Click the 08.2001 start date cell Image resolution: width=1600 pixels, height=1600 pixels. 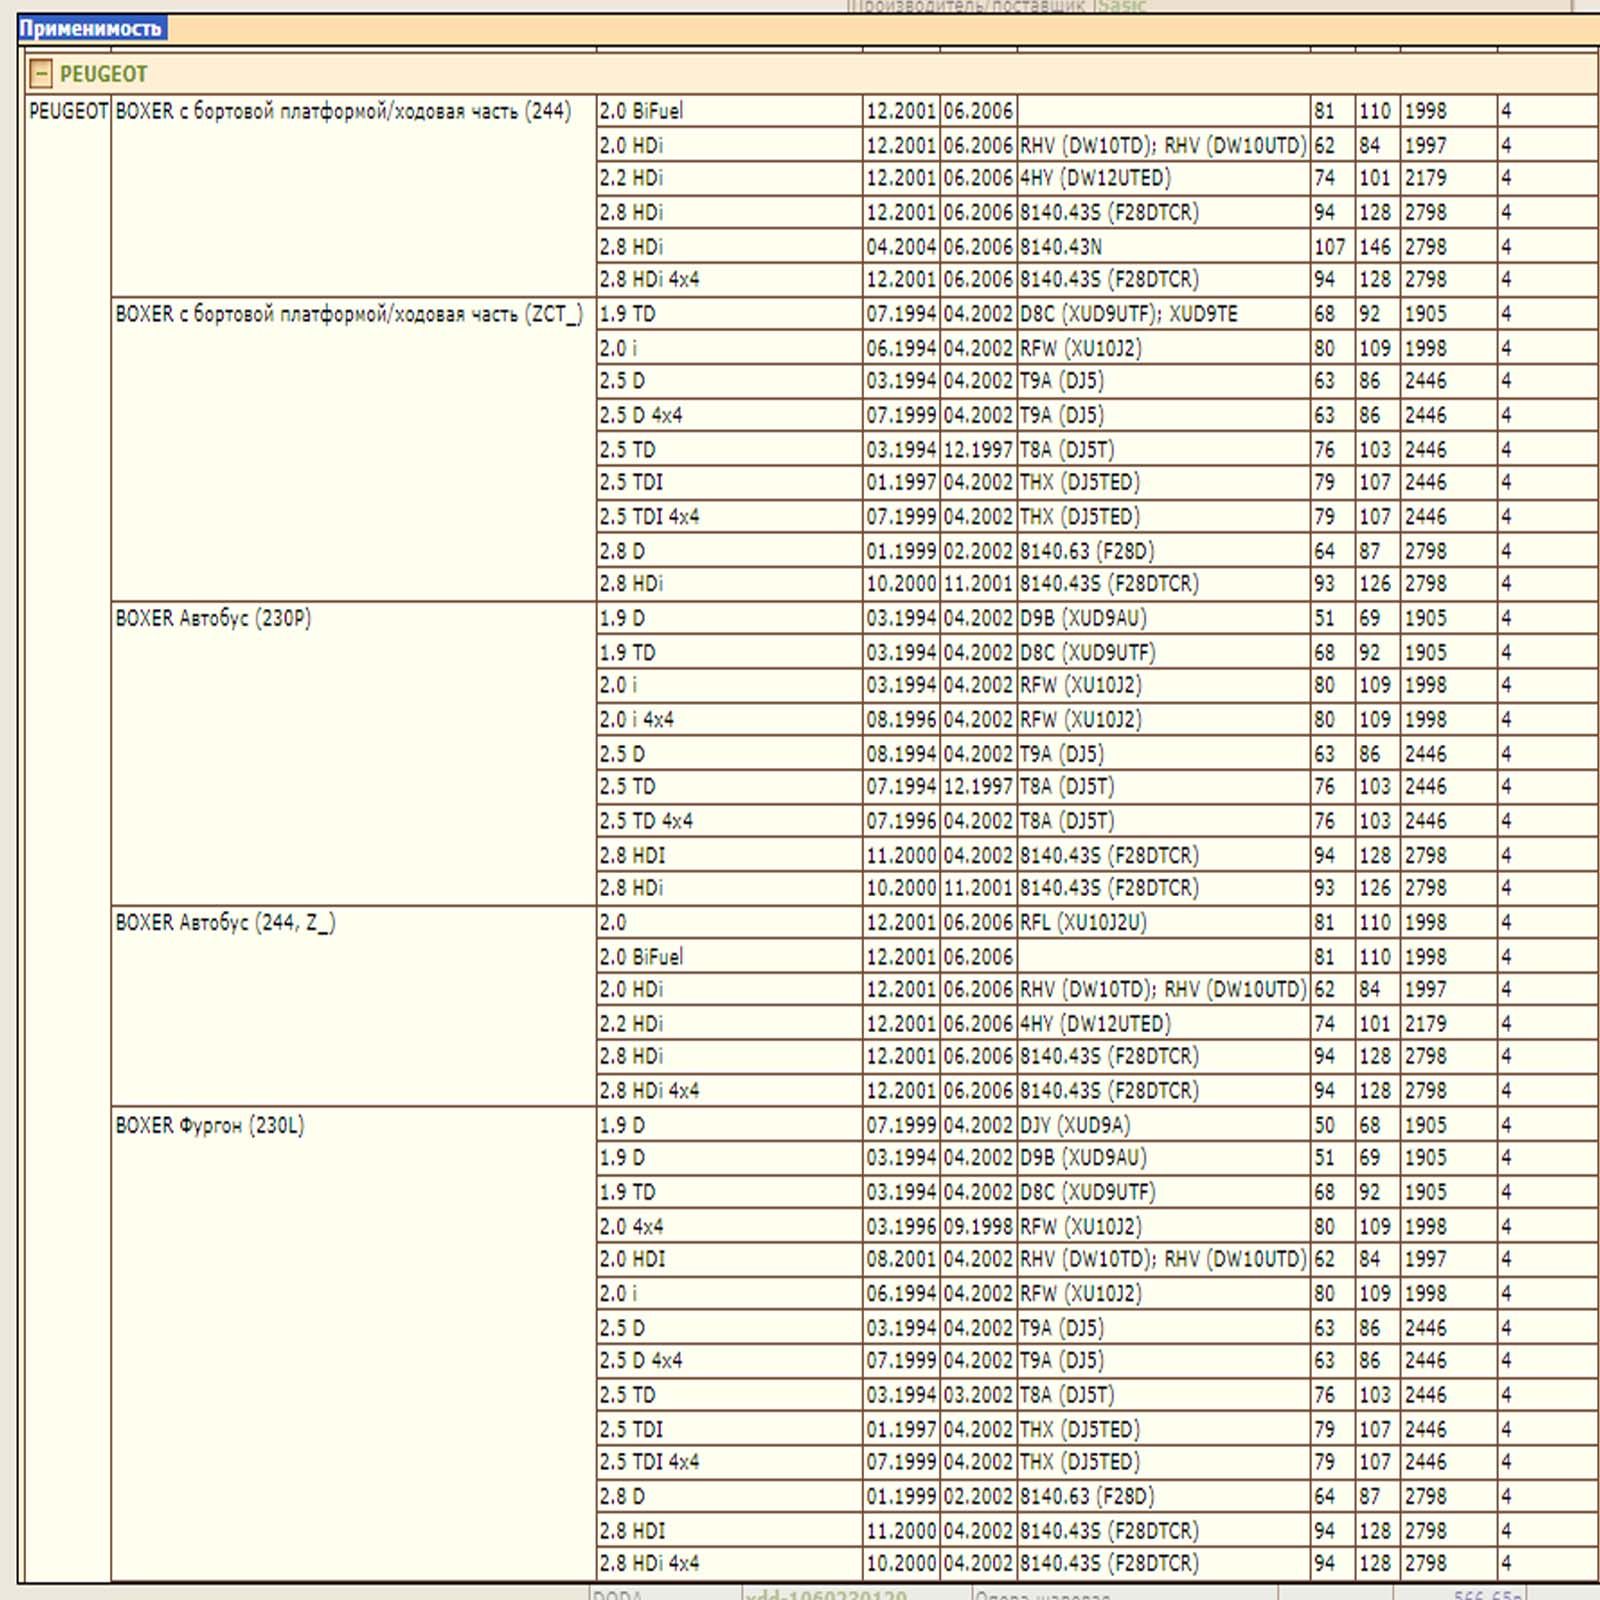901,1259
